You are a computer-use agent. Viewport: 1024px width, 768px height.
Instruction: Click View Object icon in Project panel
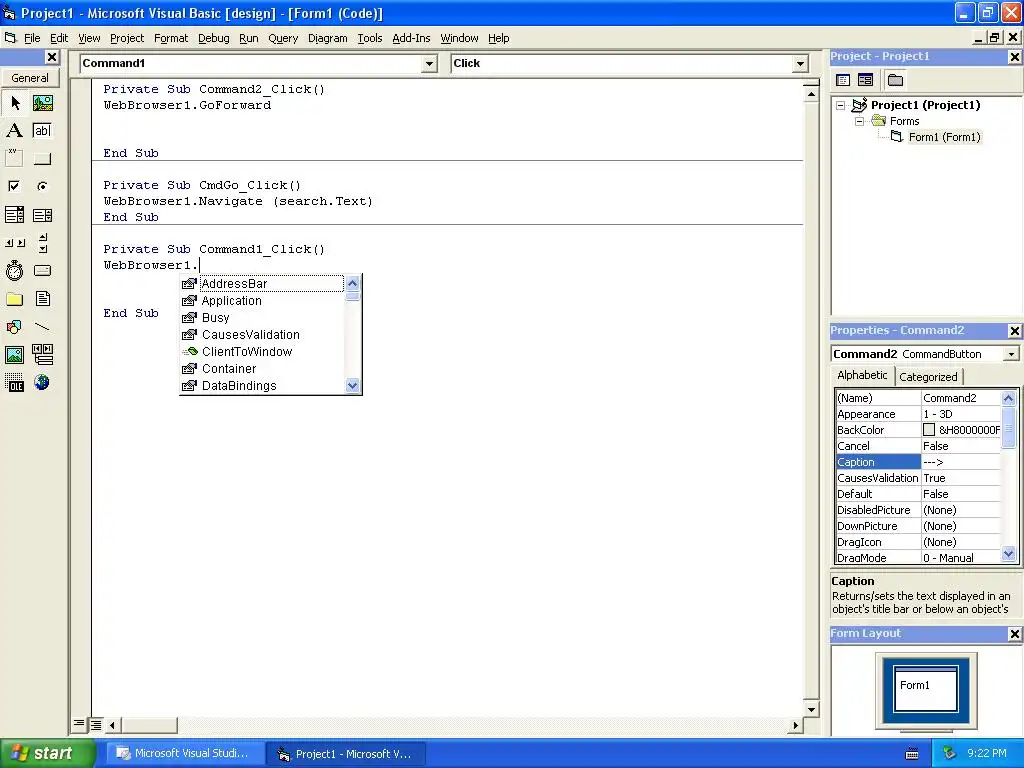pos(865,80)
